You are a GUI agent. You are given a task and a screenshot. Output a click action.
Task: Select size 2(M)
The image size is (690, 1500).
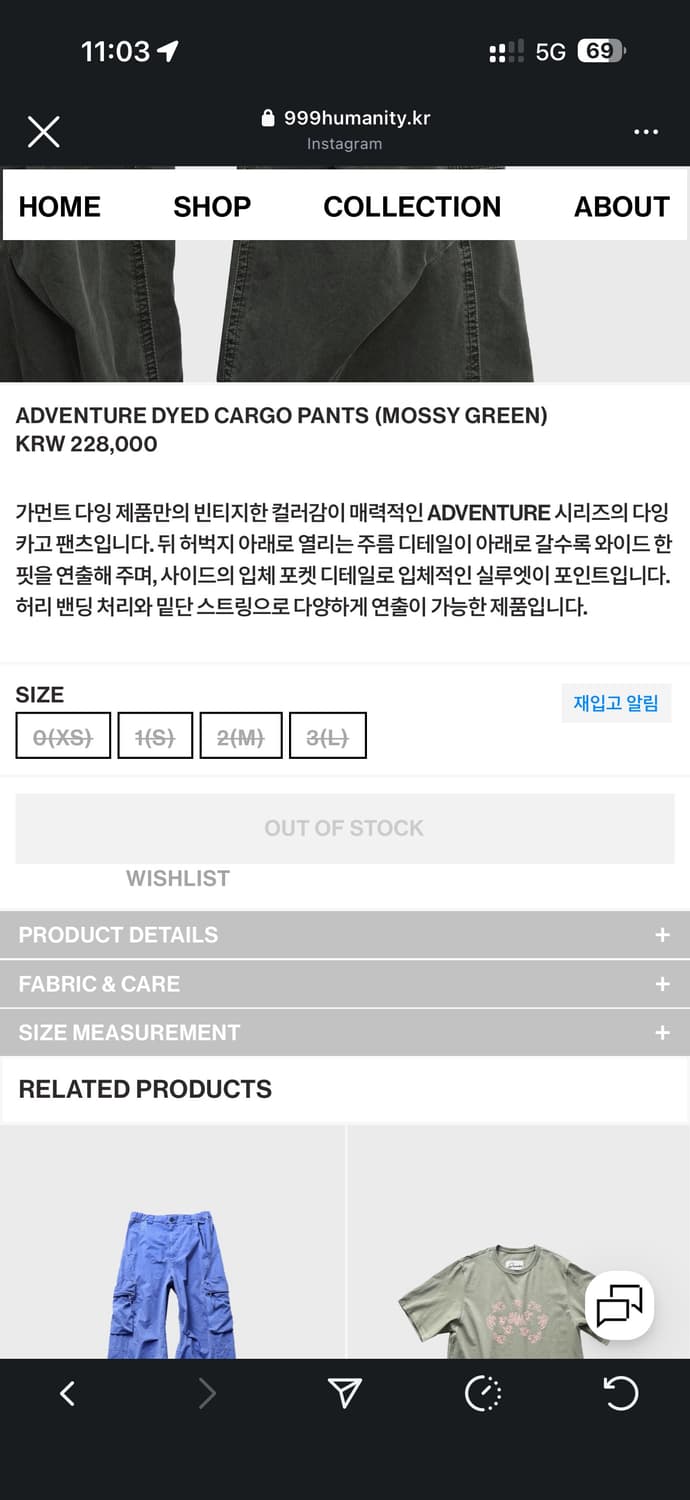(x=241, y=737)
